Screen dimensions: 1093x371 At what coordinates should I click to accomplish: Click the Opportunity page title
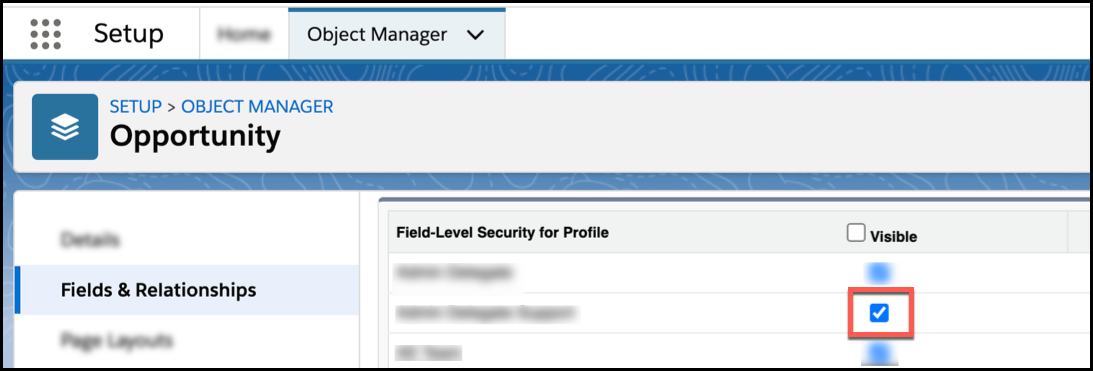pyautogui.click(x=195, y=137)
